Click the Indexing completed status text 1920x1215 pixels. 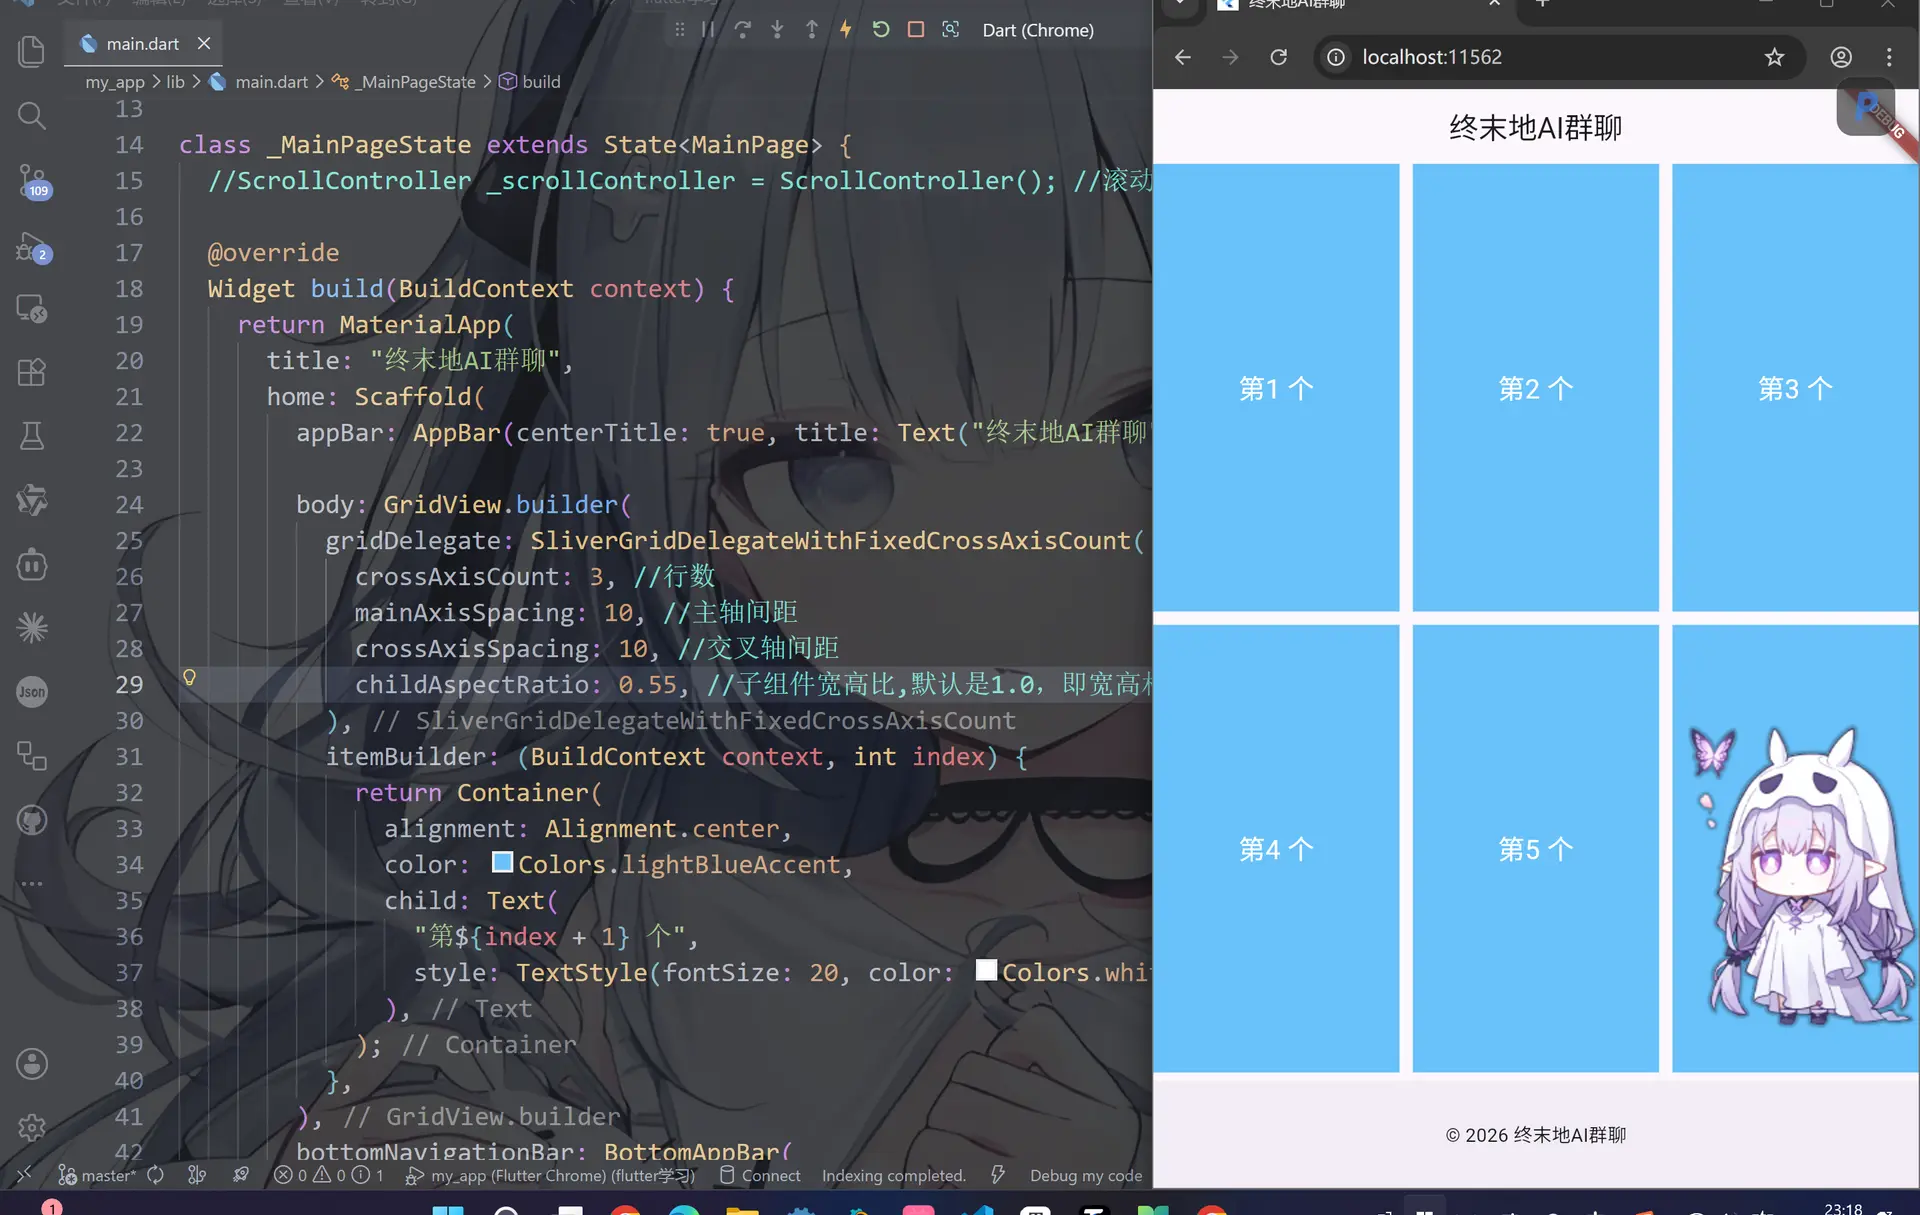[894, 1176]
